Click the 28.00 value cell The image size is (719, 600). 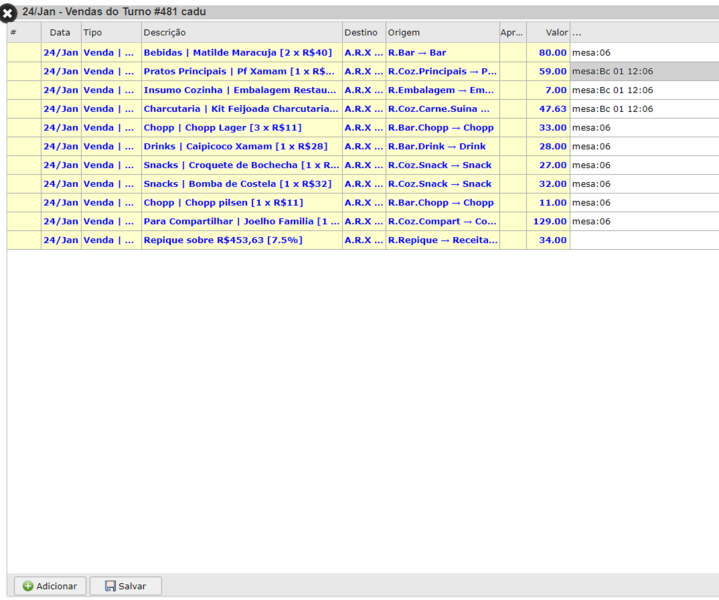[548, 147]
